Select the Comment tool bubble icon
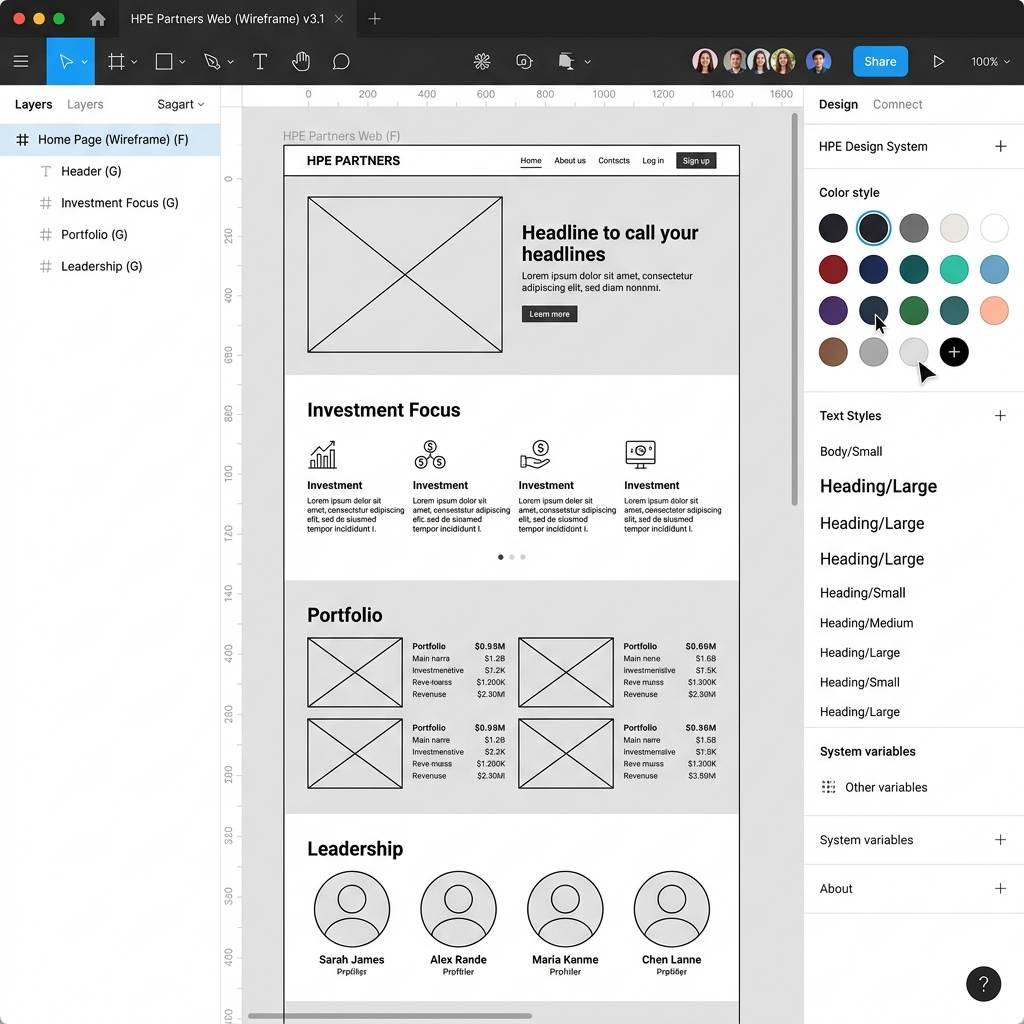1024x1024 pixels. [341, 61]
